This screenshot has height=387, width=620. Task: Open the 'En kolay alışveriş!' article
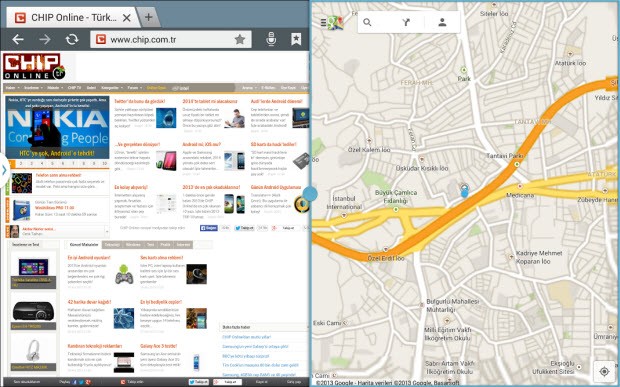[131, 187]
